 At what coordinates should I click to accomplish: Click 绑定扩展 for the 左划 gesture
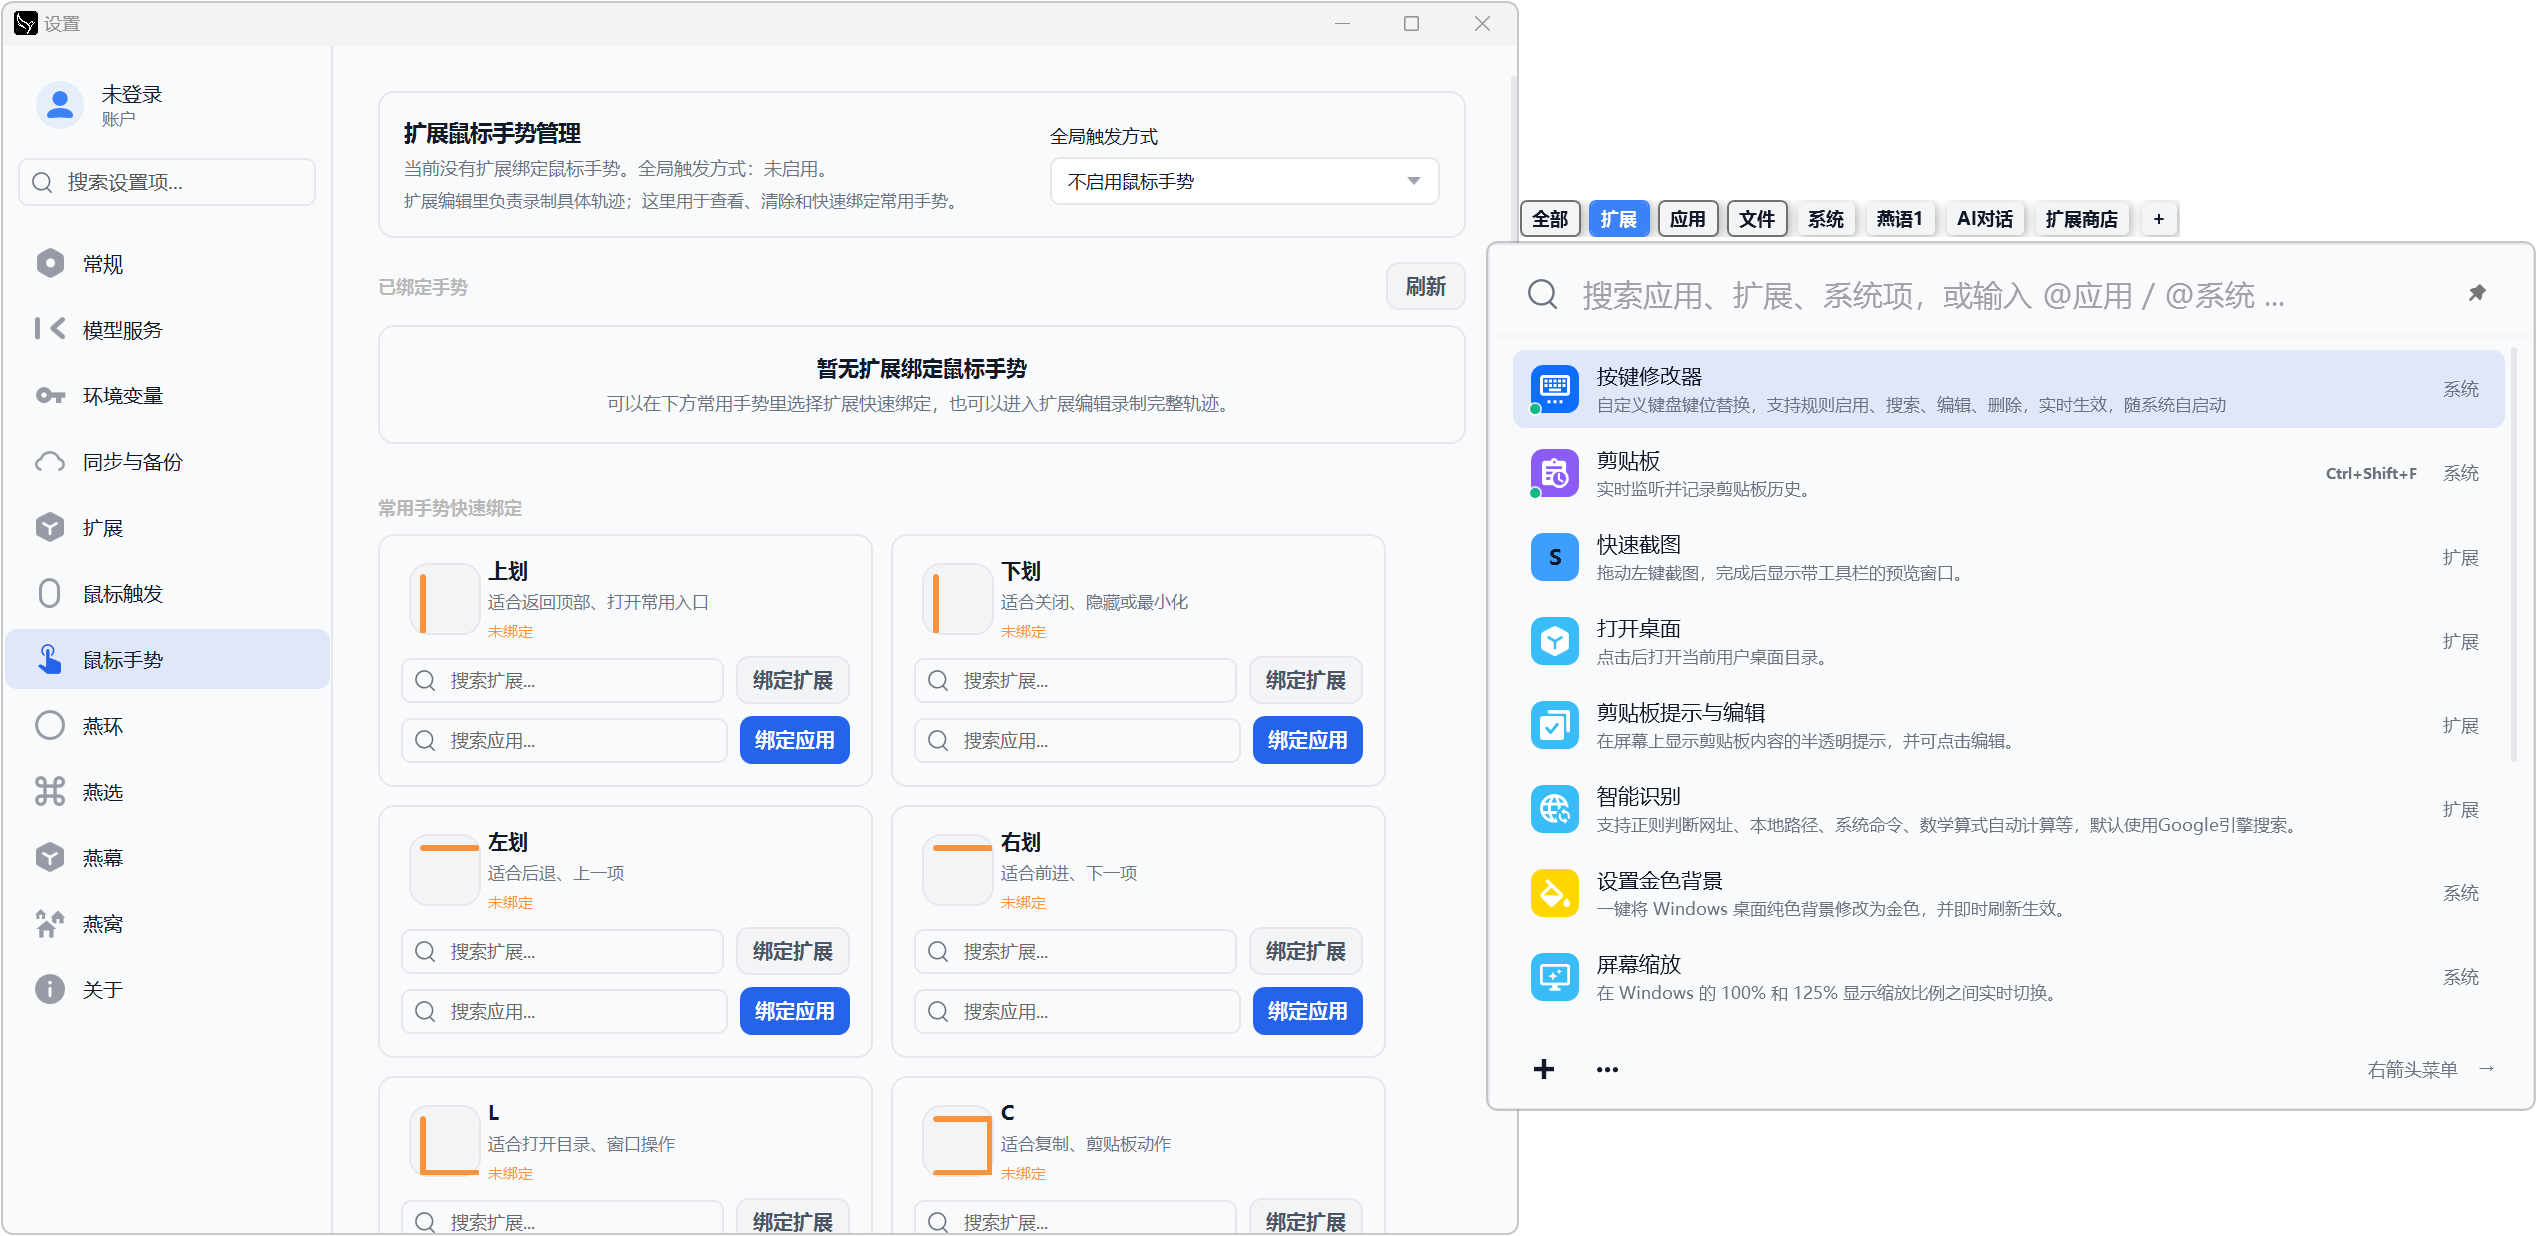(793, 952)
